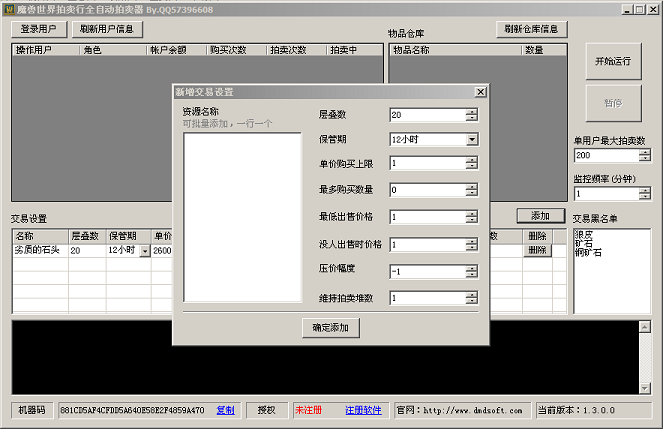Click the 物品名称 column header
Image resolution: width=663 pixels, height=429 pixels.
(455, 50)
